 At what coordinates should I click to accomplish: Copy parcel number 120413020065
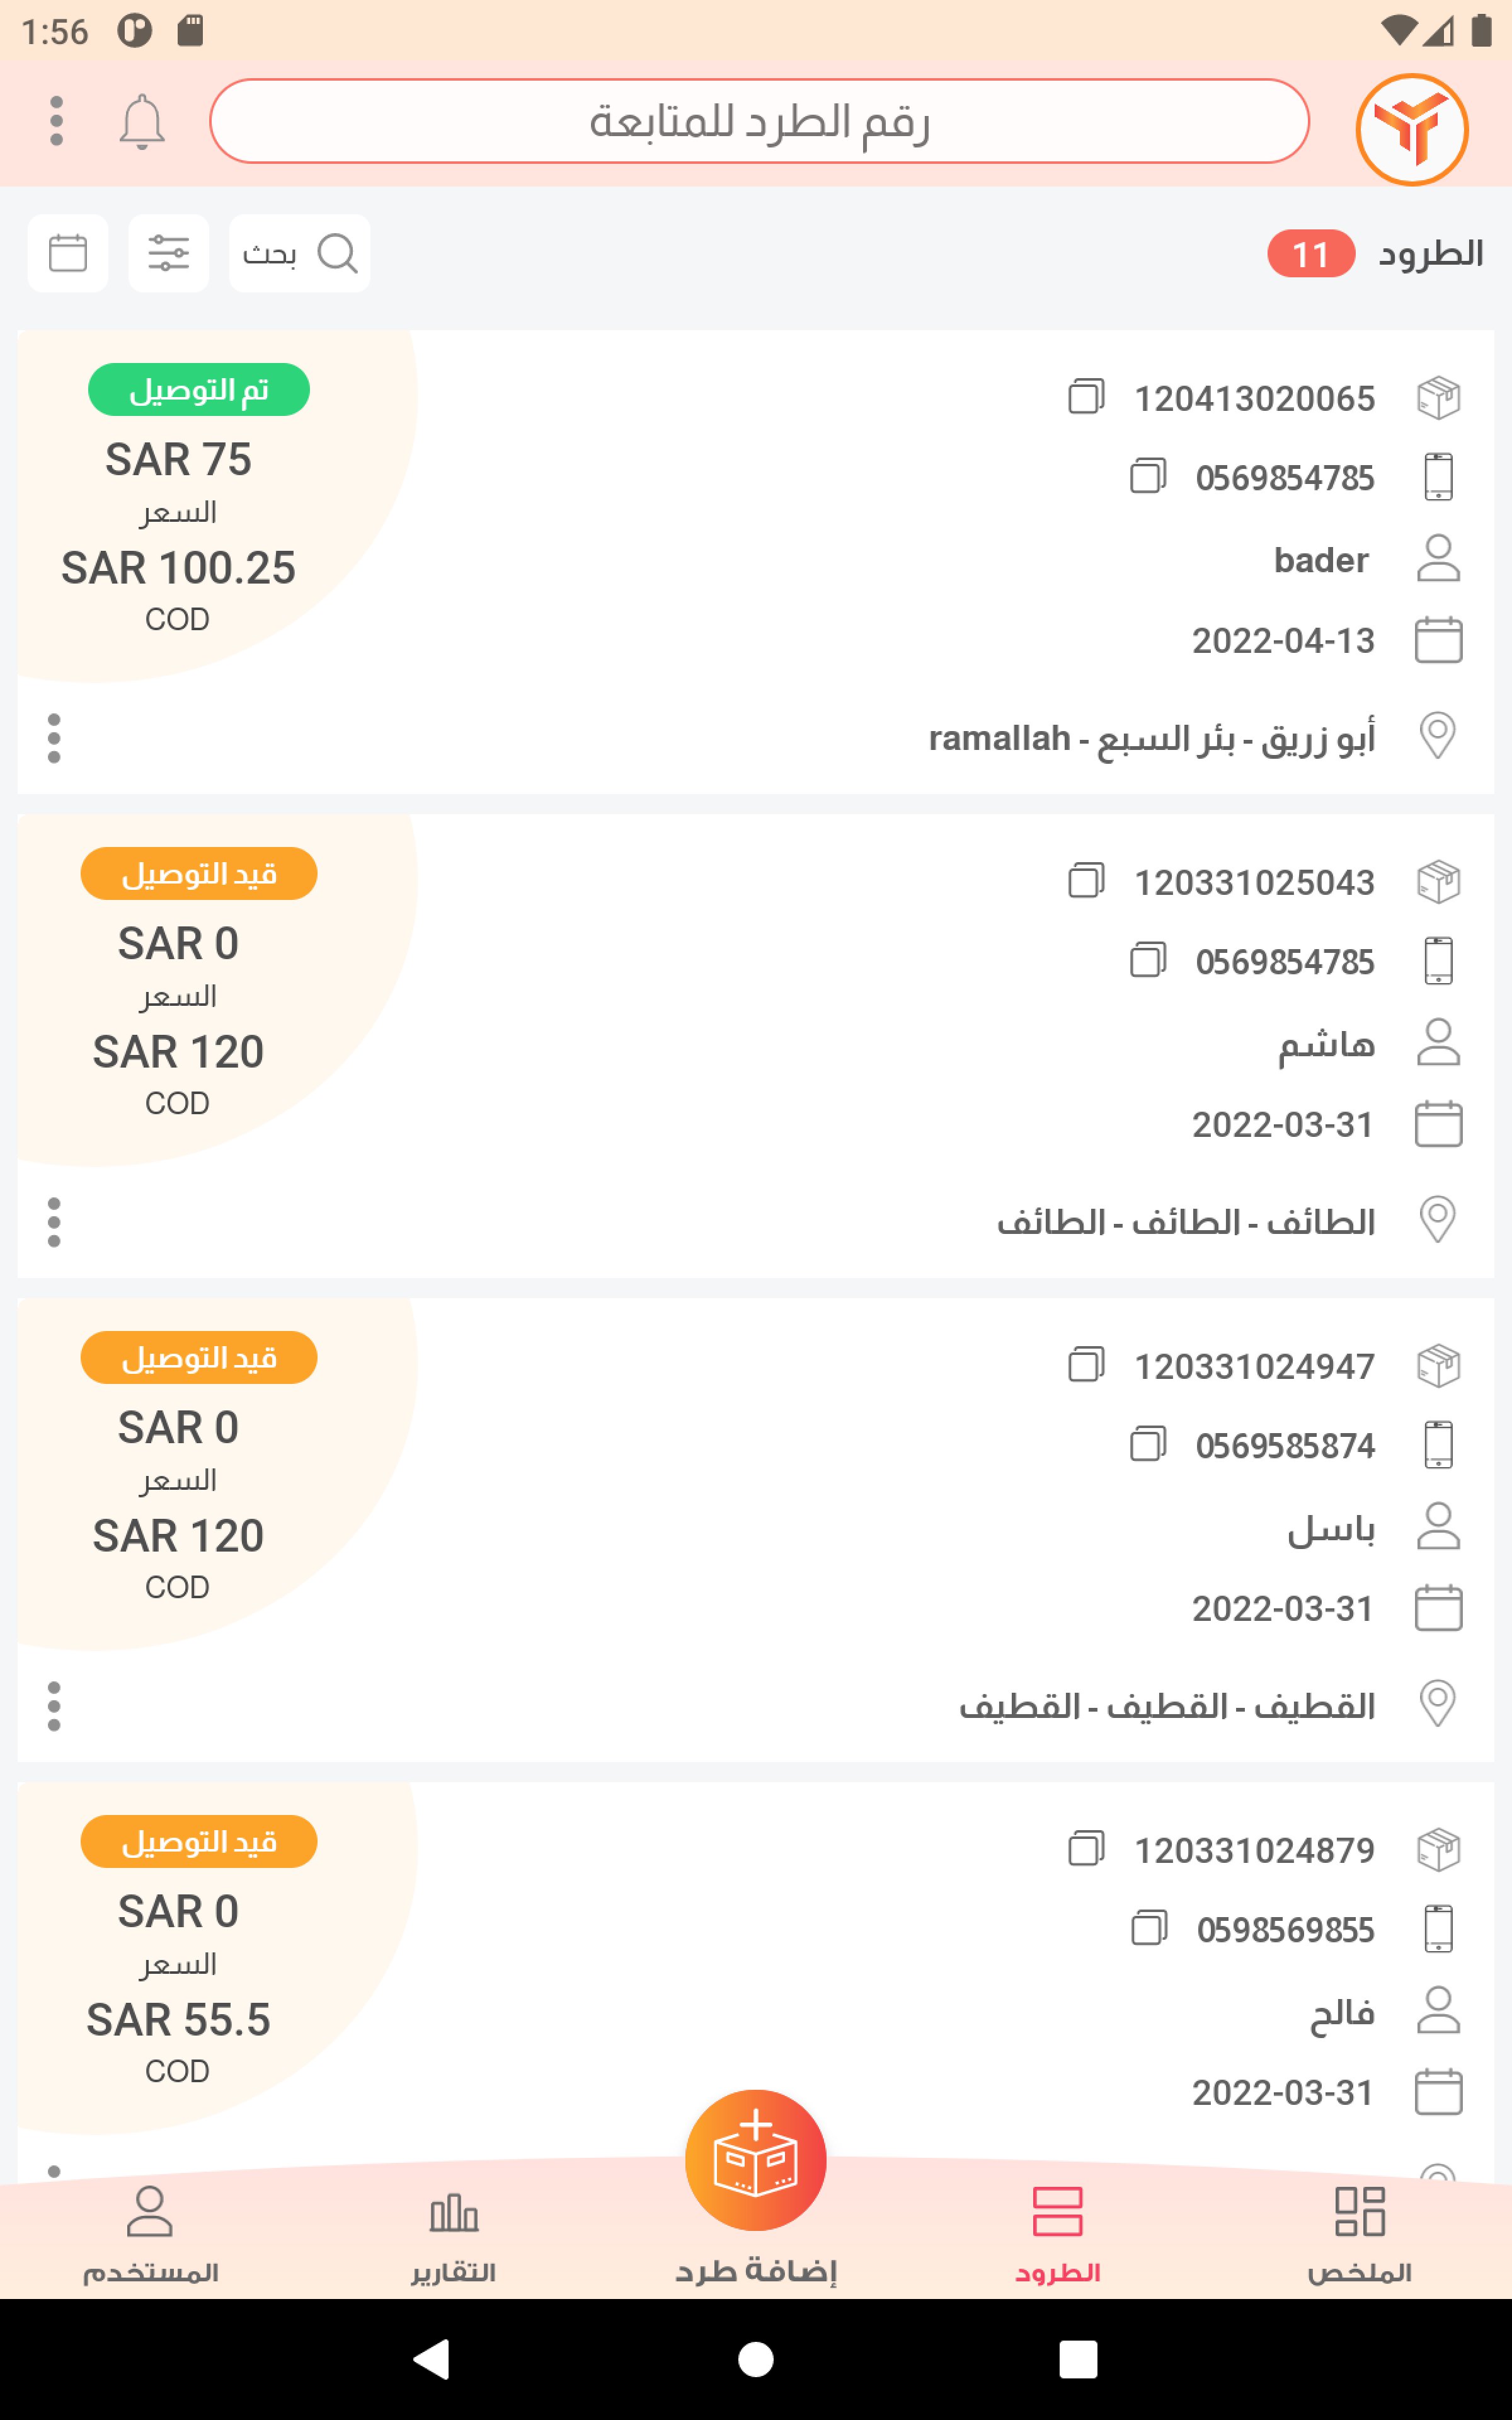[1085, 397]
